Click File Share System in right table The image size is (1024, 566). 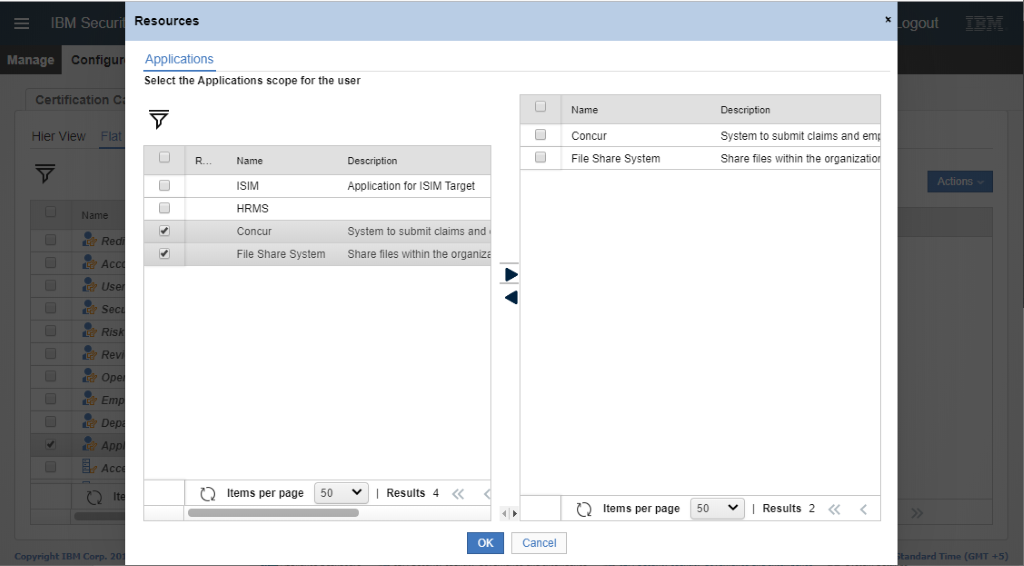pos(616,159)
